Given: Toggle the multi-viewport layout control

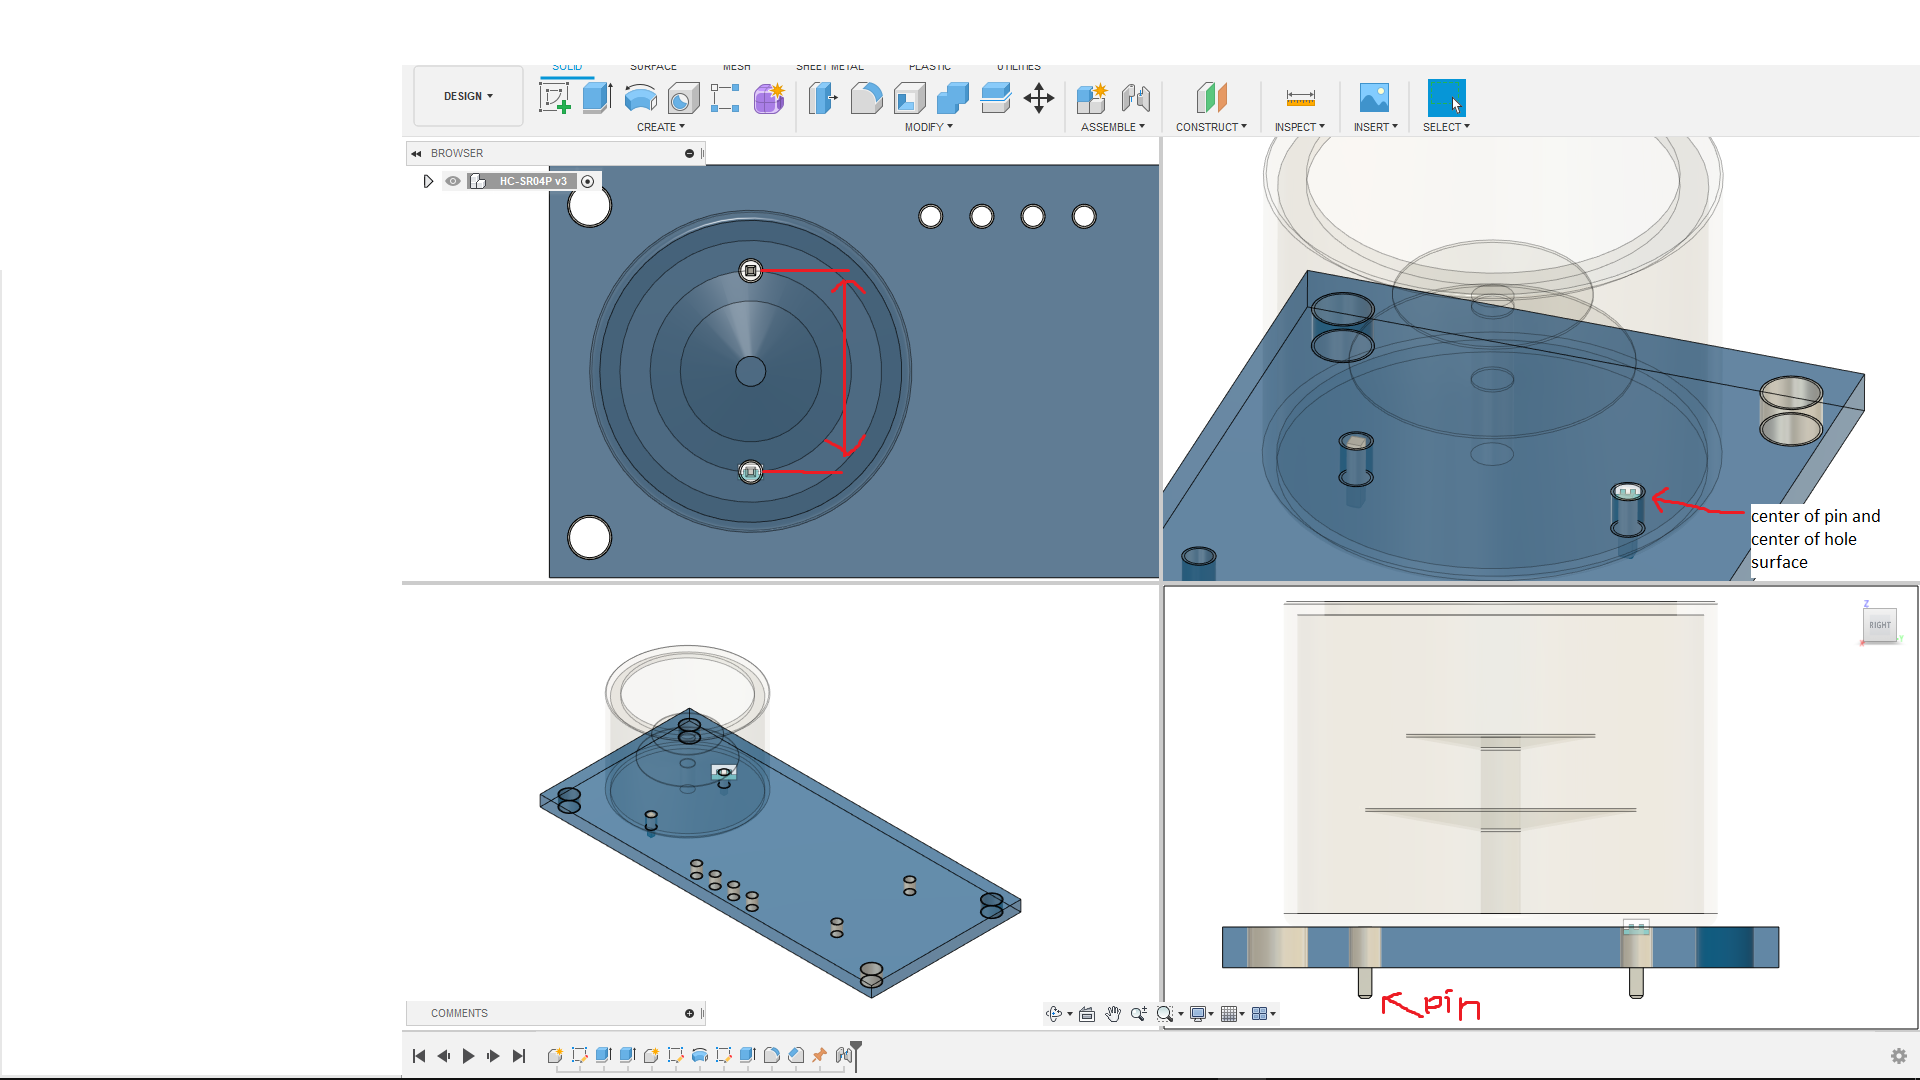Looking at the screenshot, I should [x=1262, y=1013].
